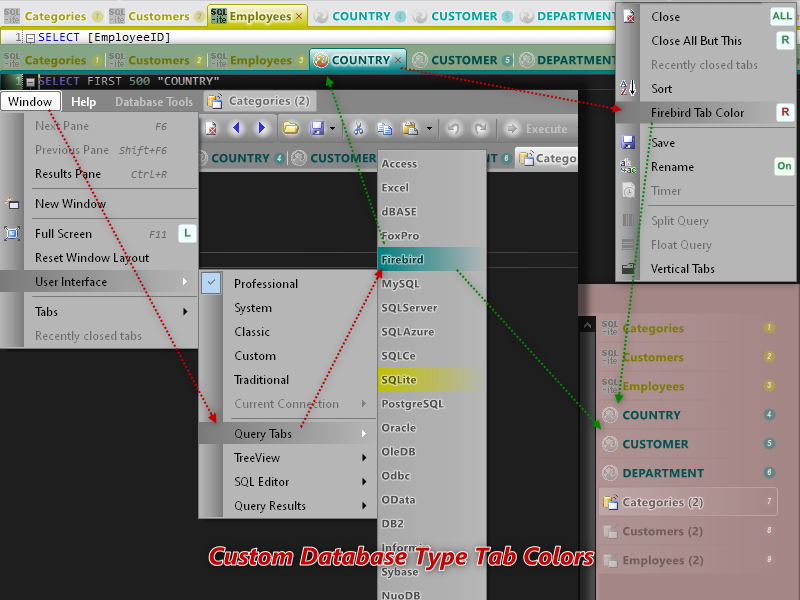Open the Database Tools menu
This screenshot has width=800, height=600.
(154, 102)
